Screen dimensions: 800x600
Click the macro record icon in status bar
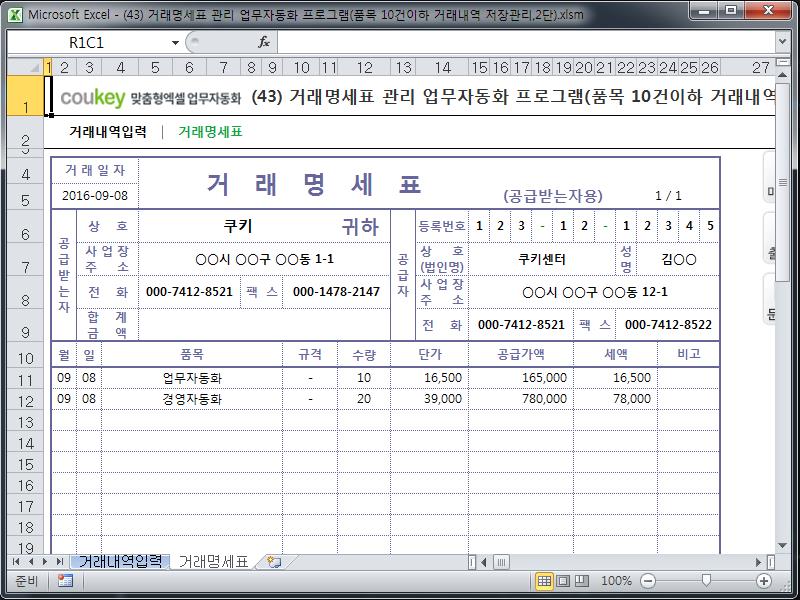[65, 581]
